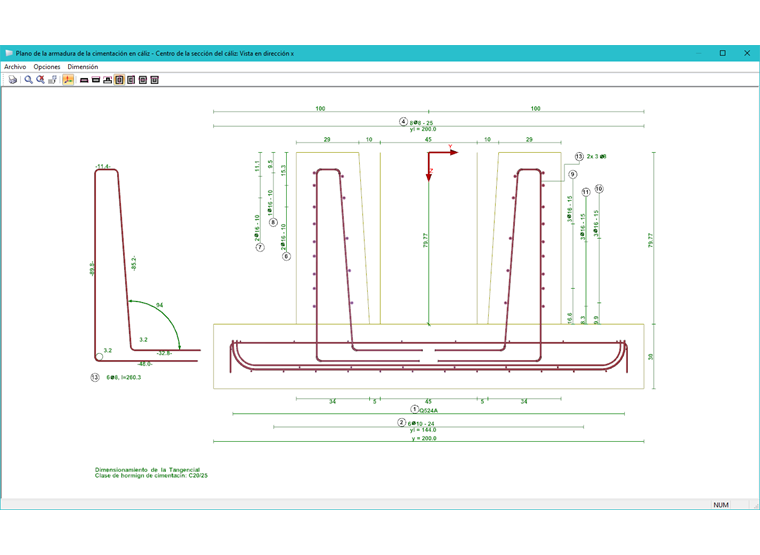This screenshot has height=555, width=760.
Task: Show the bucket on plate view icon
Action: [107, 80]
